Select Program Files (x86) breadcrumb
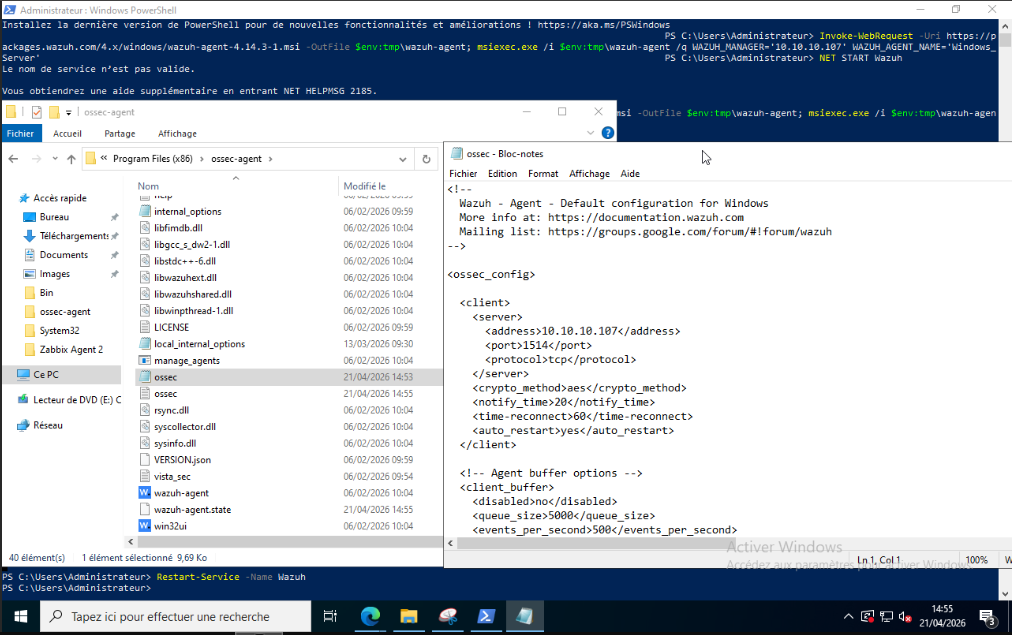 [x=152, y=159]
